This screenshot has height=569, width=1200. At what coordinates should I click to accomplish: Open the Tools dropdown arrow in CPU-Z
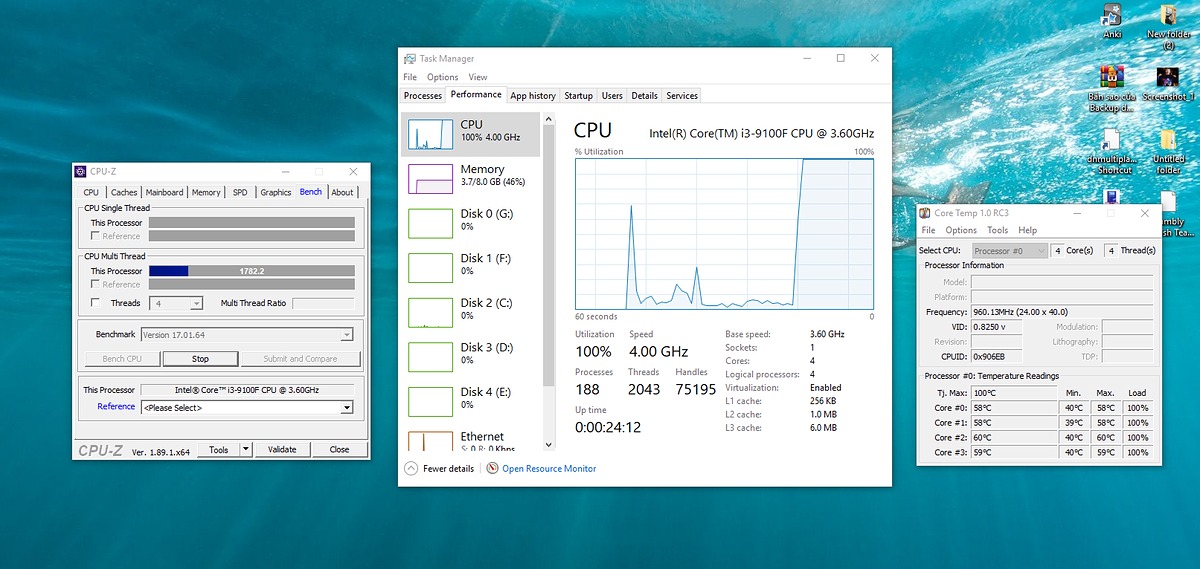click(246, 450)
